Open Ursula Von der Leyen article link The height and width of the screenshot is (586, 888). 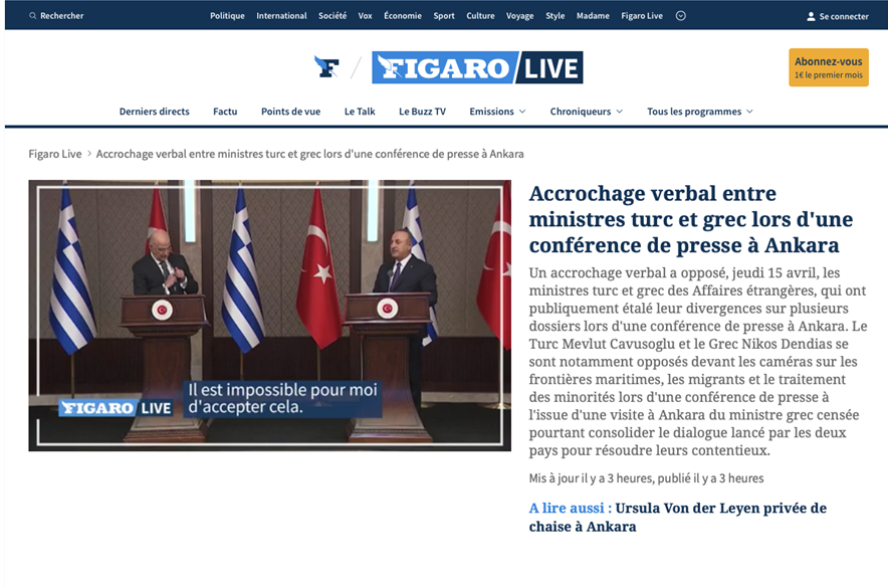click(677, 517)
